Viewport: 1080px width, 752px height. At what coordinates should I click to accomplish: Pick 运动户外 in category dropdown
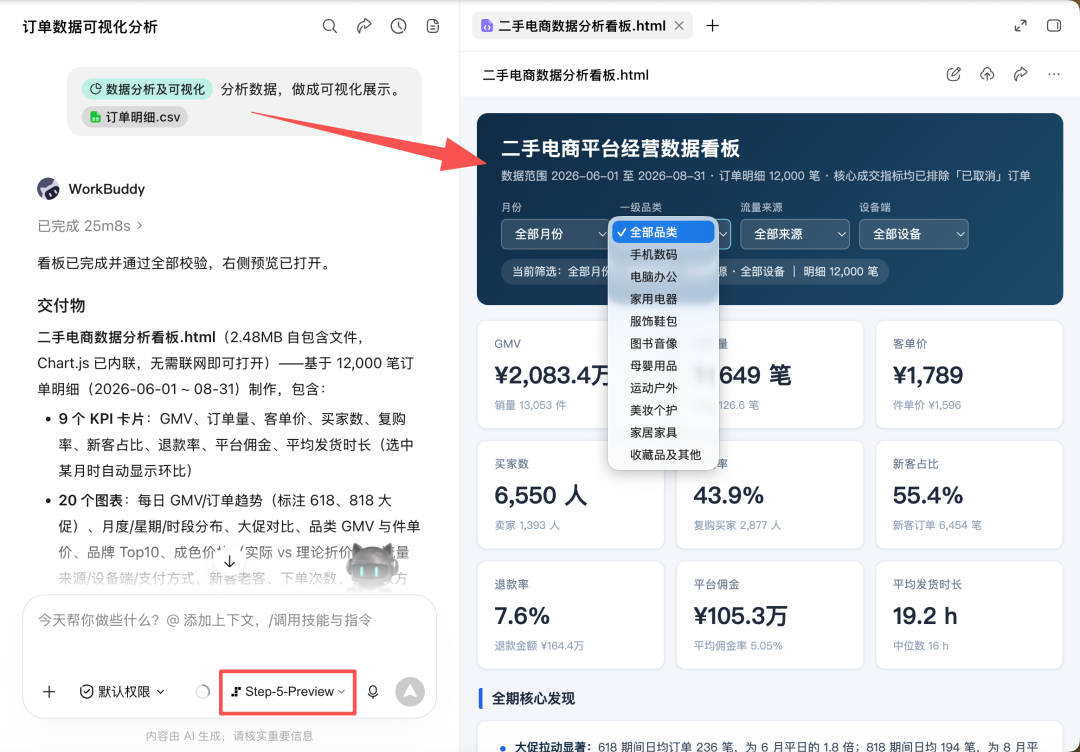click(663, 388)
